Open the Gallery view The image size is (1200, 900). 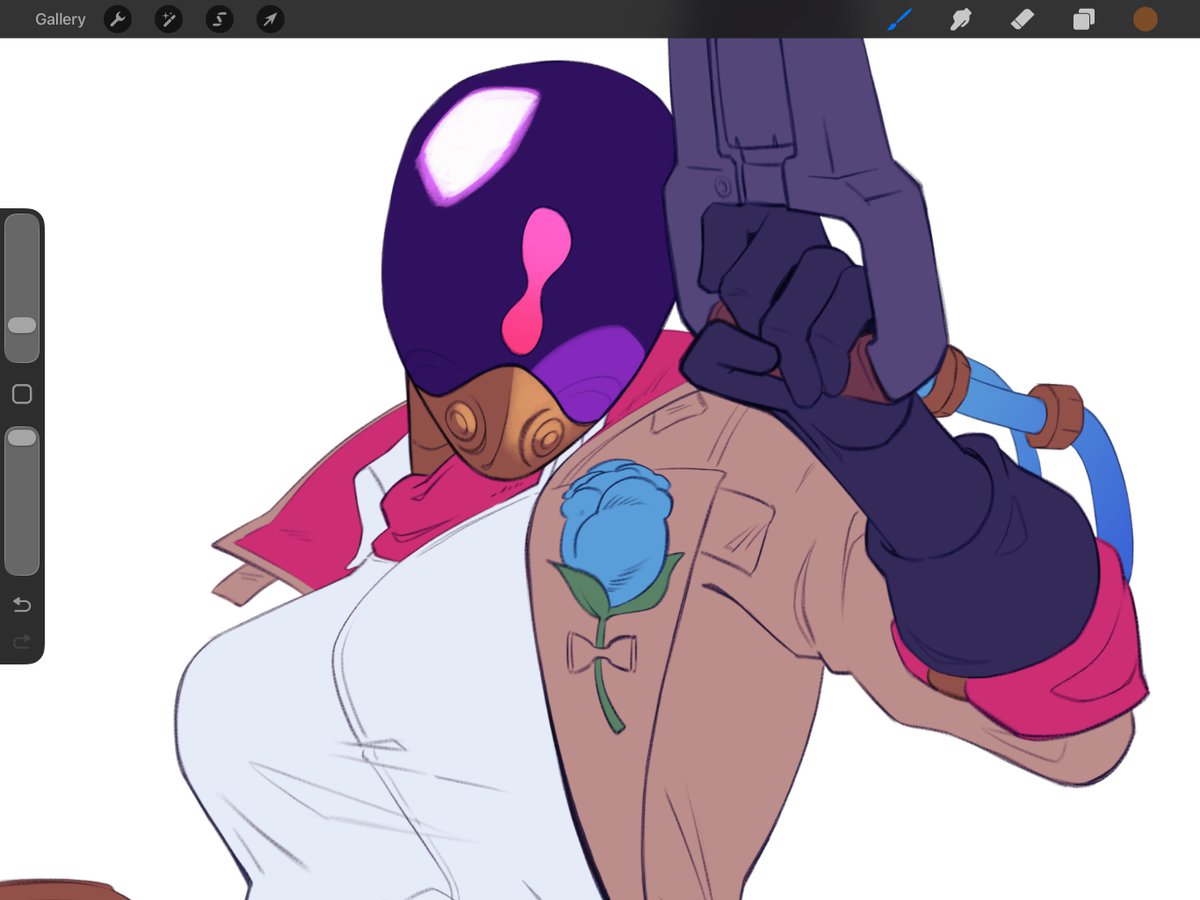click(x=60, y=19)
